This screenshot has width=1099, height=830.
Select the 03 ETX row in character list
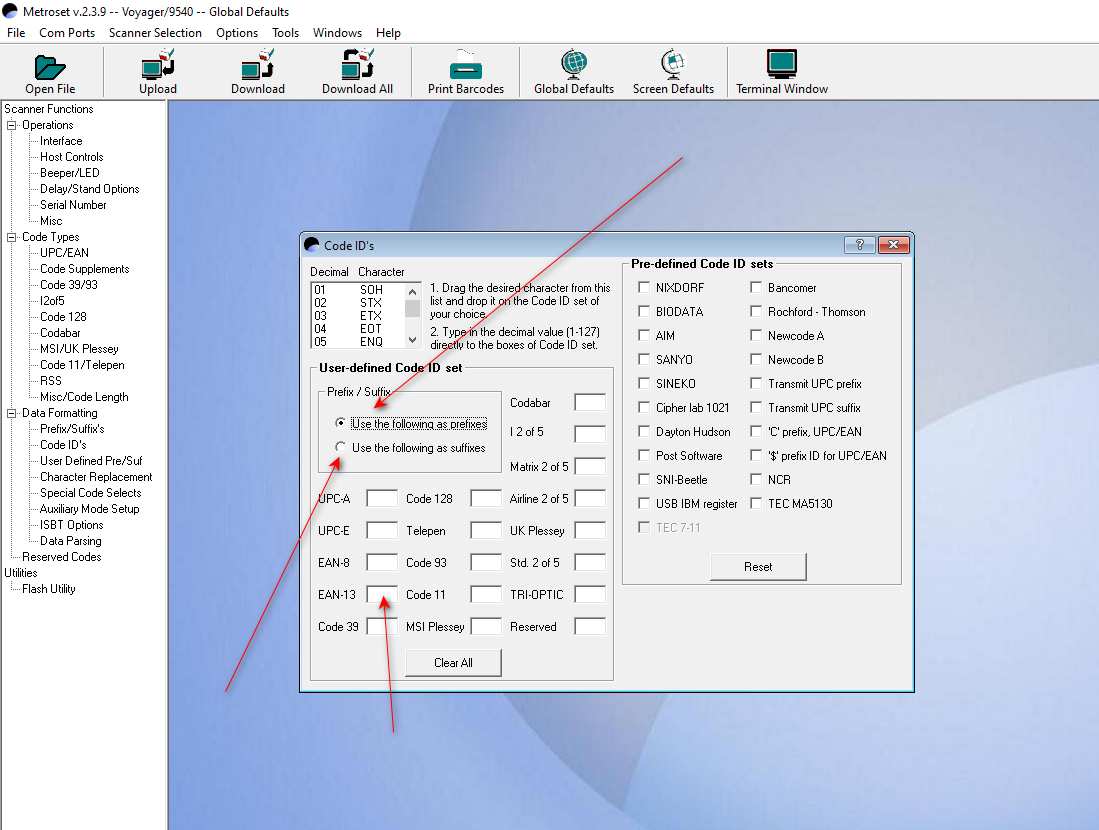point(358,316)
